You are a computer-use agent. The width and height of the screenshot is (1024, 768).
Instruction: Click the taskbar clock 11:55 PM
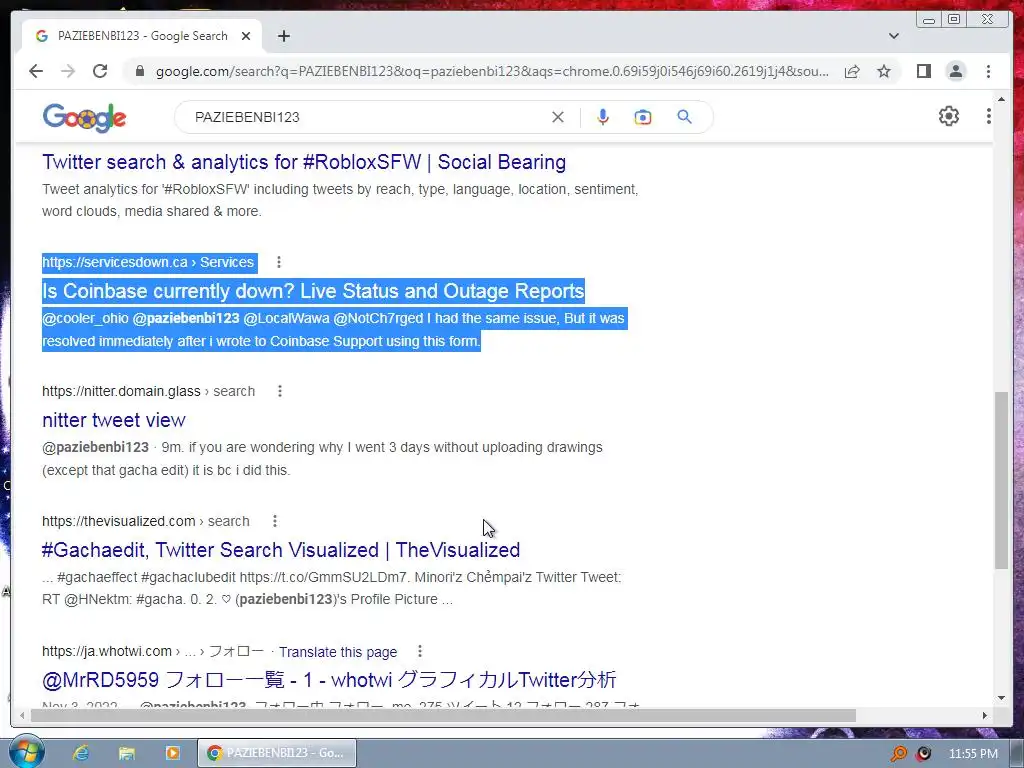tap(973, 754)
